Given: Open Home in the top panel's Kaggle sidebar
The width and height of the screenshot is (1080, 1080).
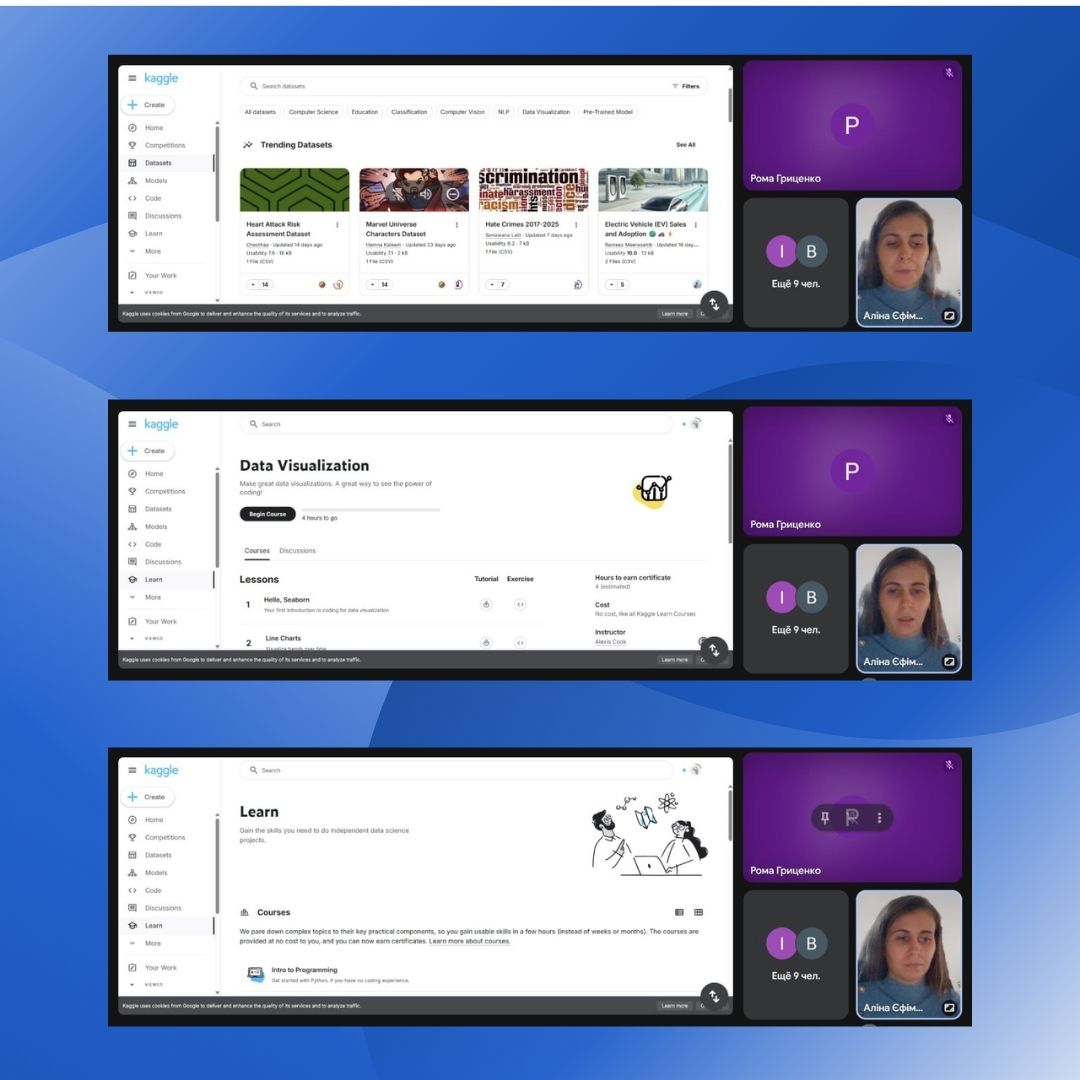Looking at the screenshot, I should tap(154, 128).
